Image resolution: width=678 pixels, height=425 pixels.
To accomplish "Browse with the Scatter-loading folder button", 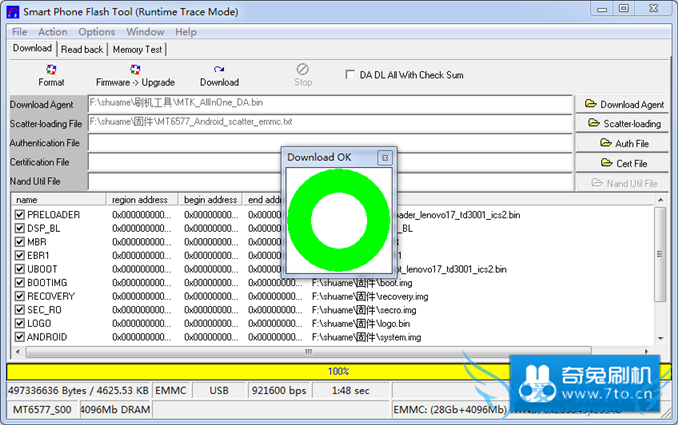I will 624,124.
